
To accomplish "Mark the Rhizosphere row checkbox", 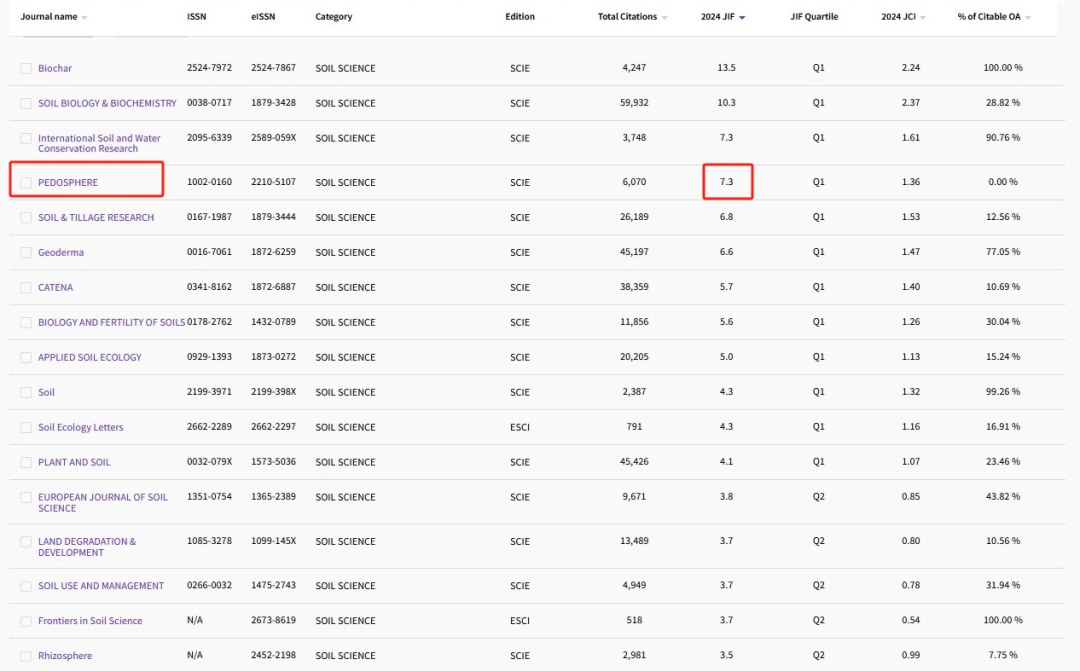I will pyautogui.click(x=26, y=656).
